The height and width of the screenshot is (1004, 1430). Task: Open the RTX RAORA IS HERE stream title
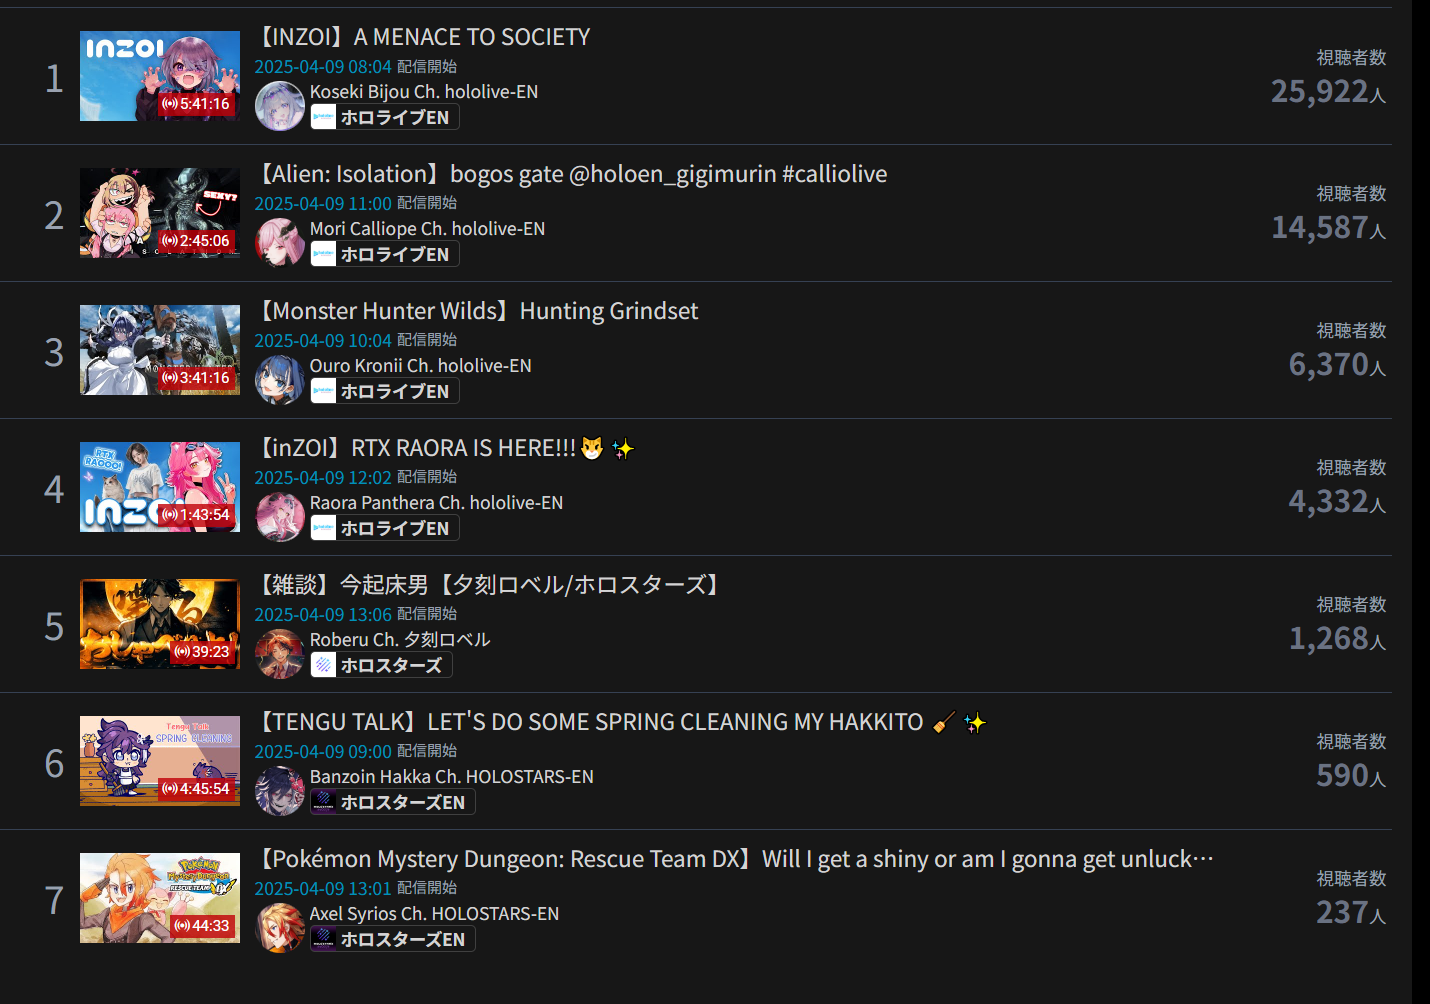(x=446, y=448)
